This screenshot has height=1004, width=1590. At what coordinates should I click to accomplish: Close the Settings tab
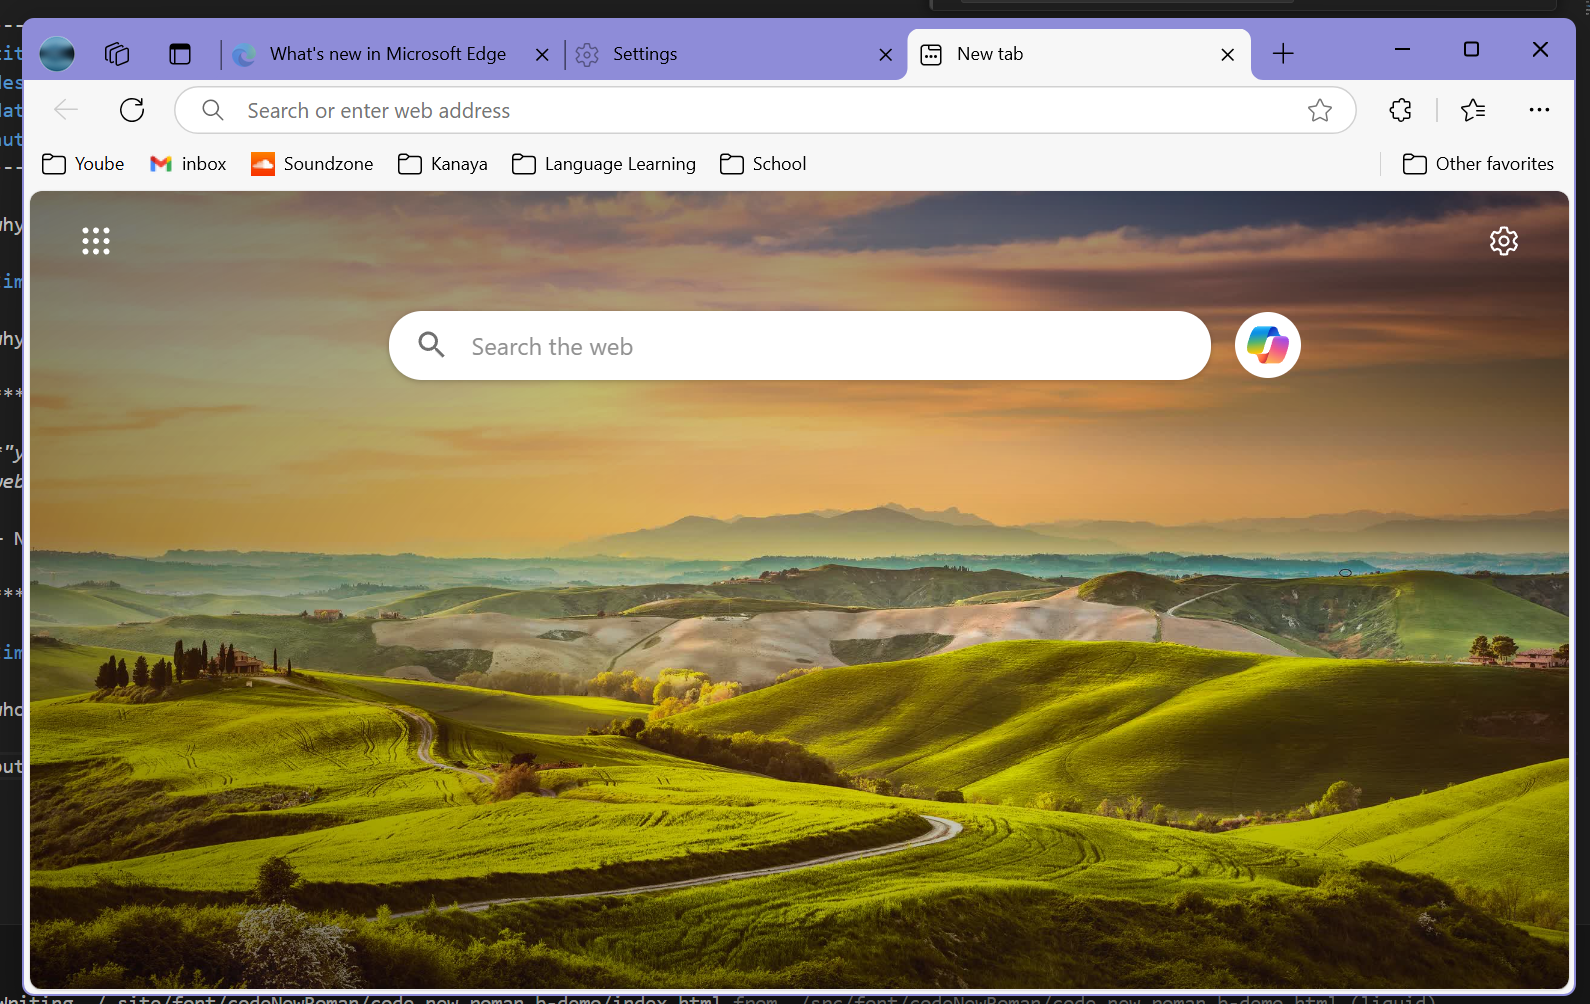point(886,55)
